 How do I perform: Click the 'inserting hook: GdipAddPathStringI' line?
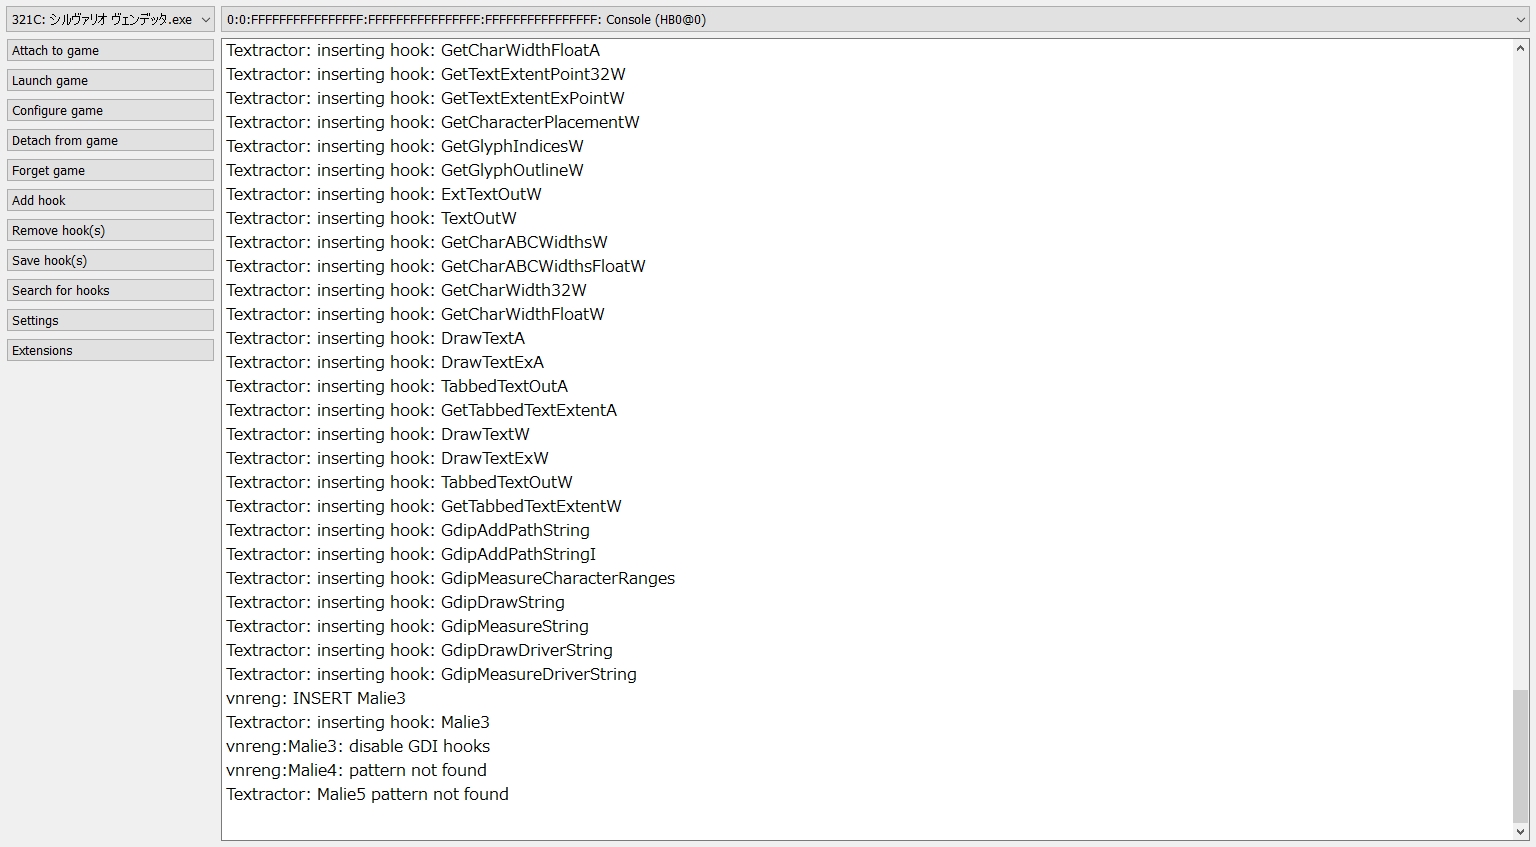[x=411, y=554]
